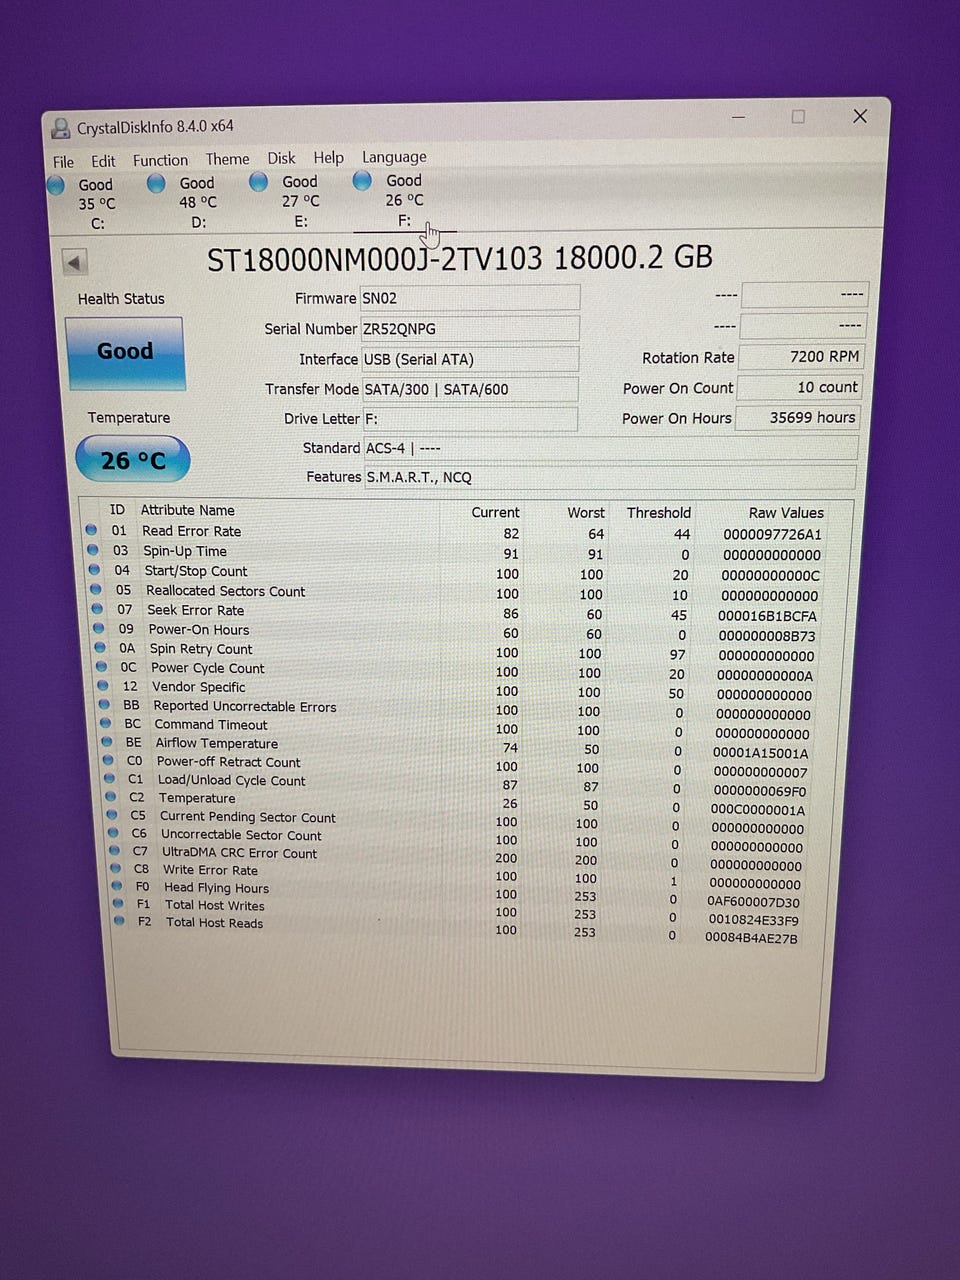Viewport: 960px width, 1280px height.
Task: Click status dot for Reported Uncorrectable Errors
Action: pyautogui.click(x=104, y=705)
